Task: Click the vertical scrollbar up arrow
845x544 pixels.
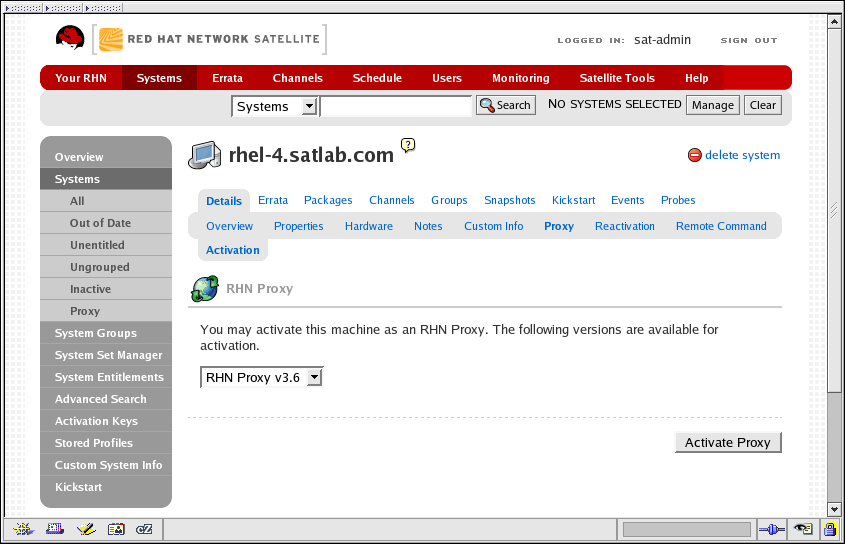Action: click(x=834, y=22)
